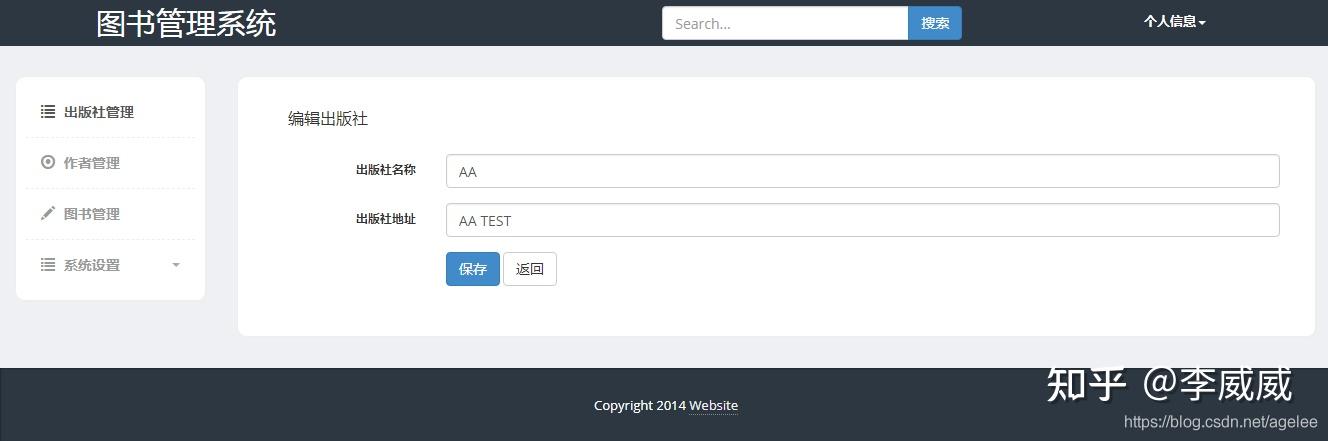1328x441 pixels.
Task: Click the circle icon beside 作者管理
Action: [x=47, y=162]
